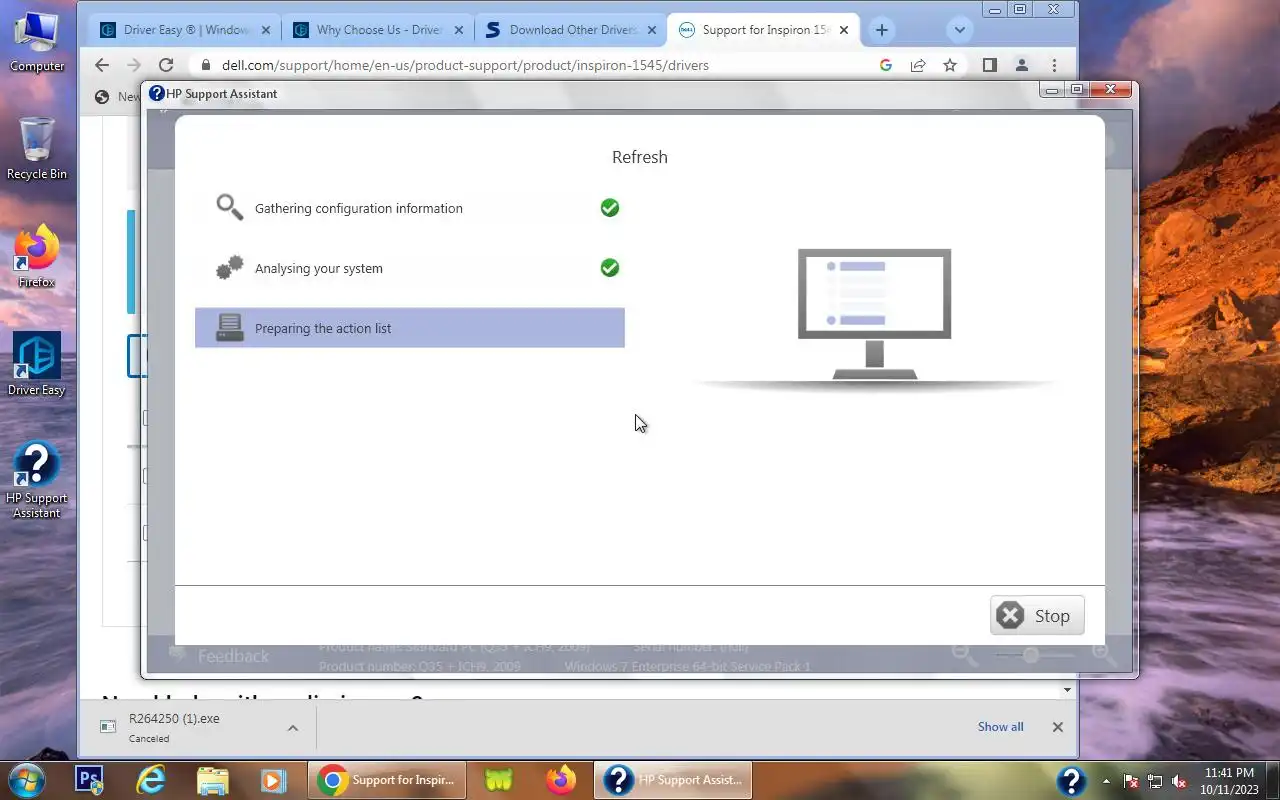Click Show all downloads link

[1000, 727]
